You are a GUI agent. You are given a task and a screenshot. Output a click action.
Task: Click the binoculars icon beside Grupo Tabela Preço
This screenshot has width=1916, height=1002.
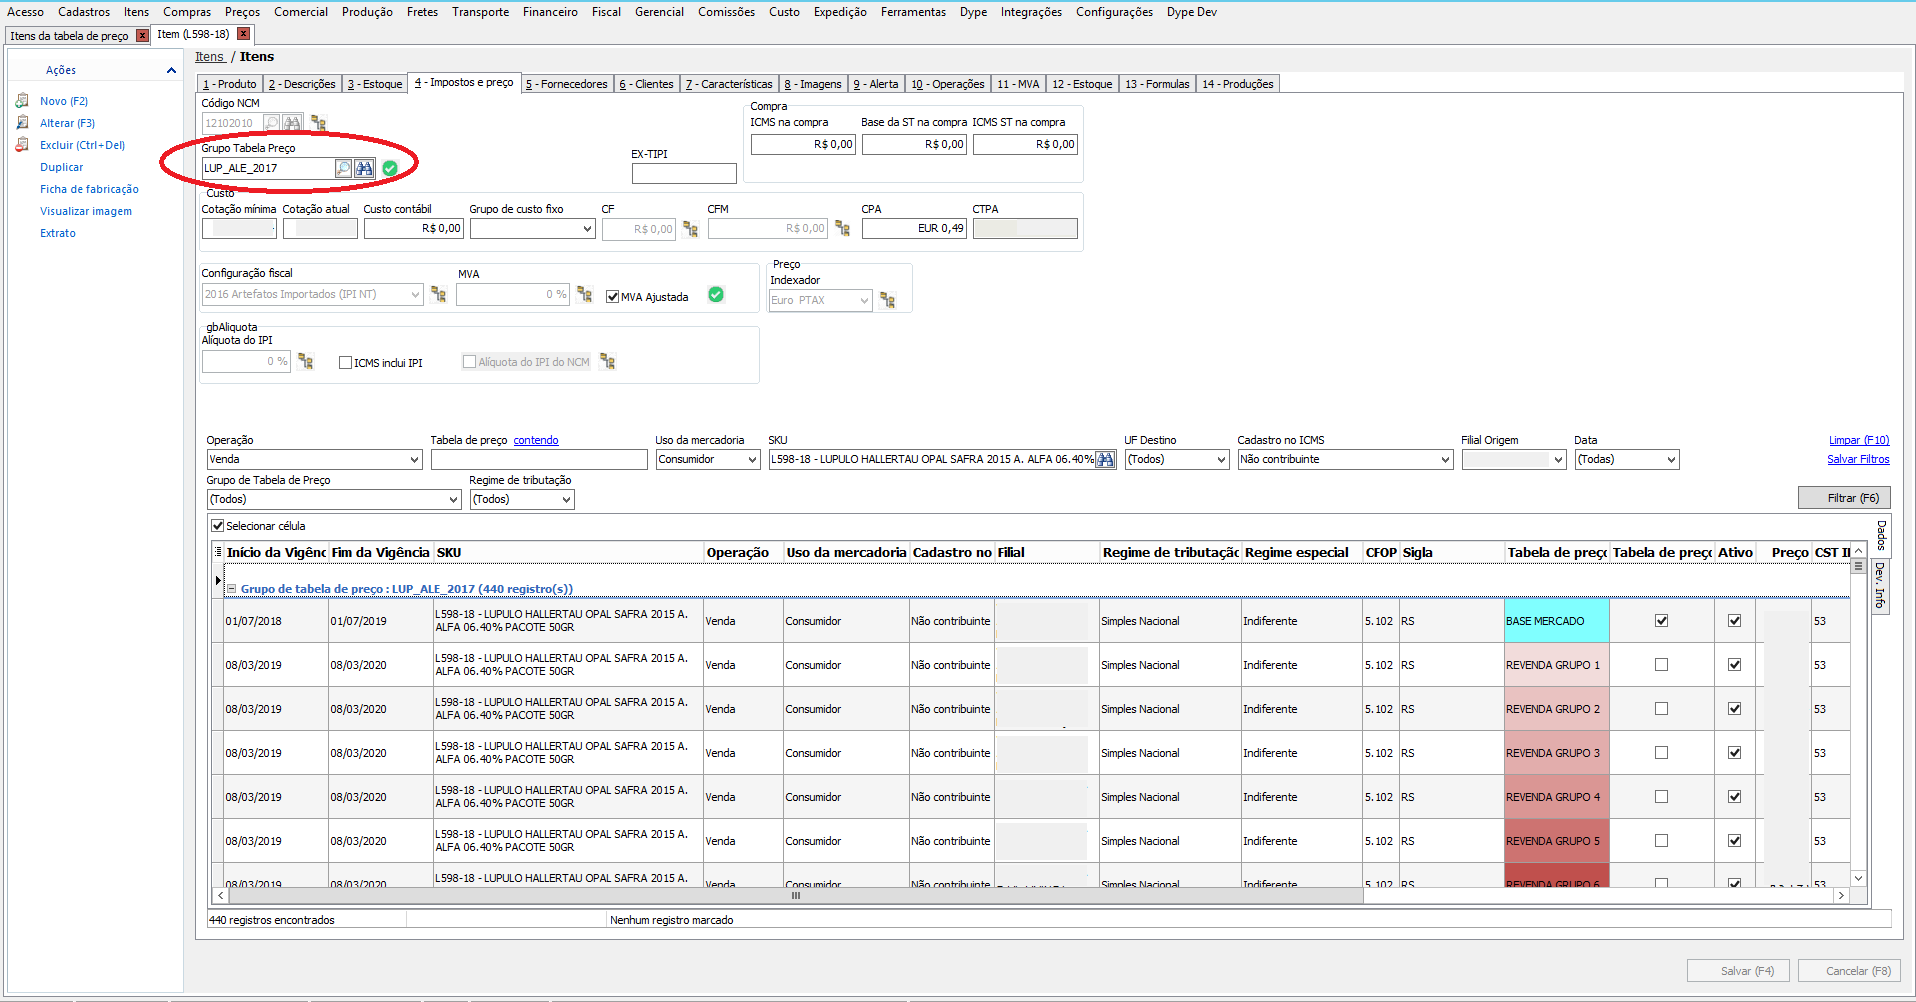(364, 168)
